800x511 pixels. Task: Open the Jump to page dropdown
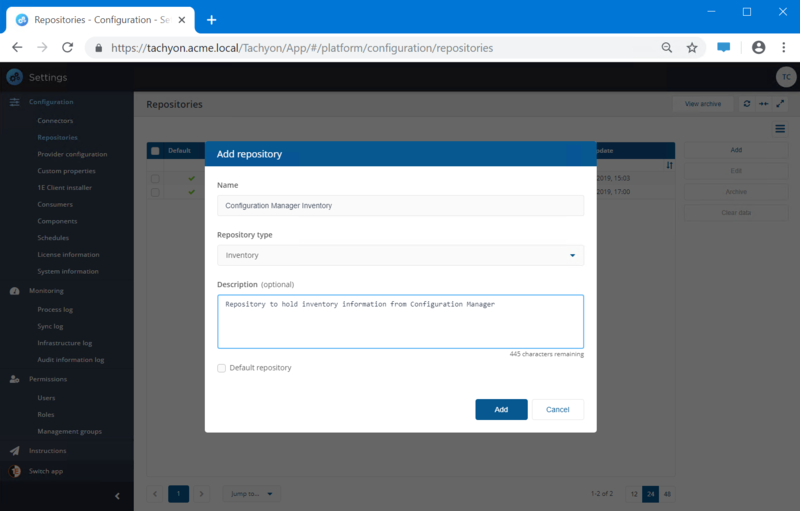tap(252, 493)
